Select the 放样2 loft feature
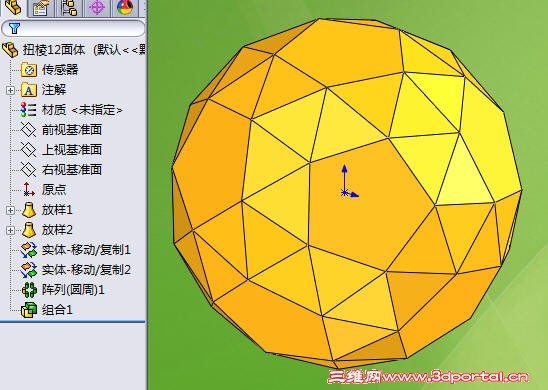548x390 pixels. coord(57,230)
